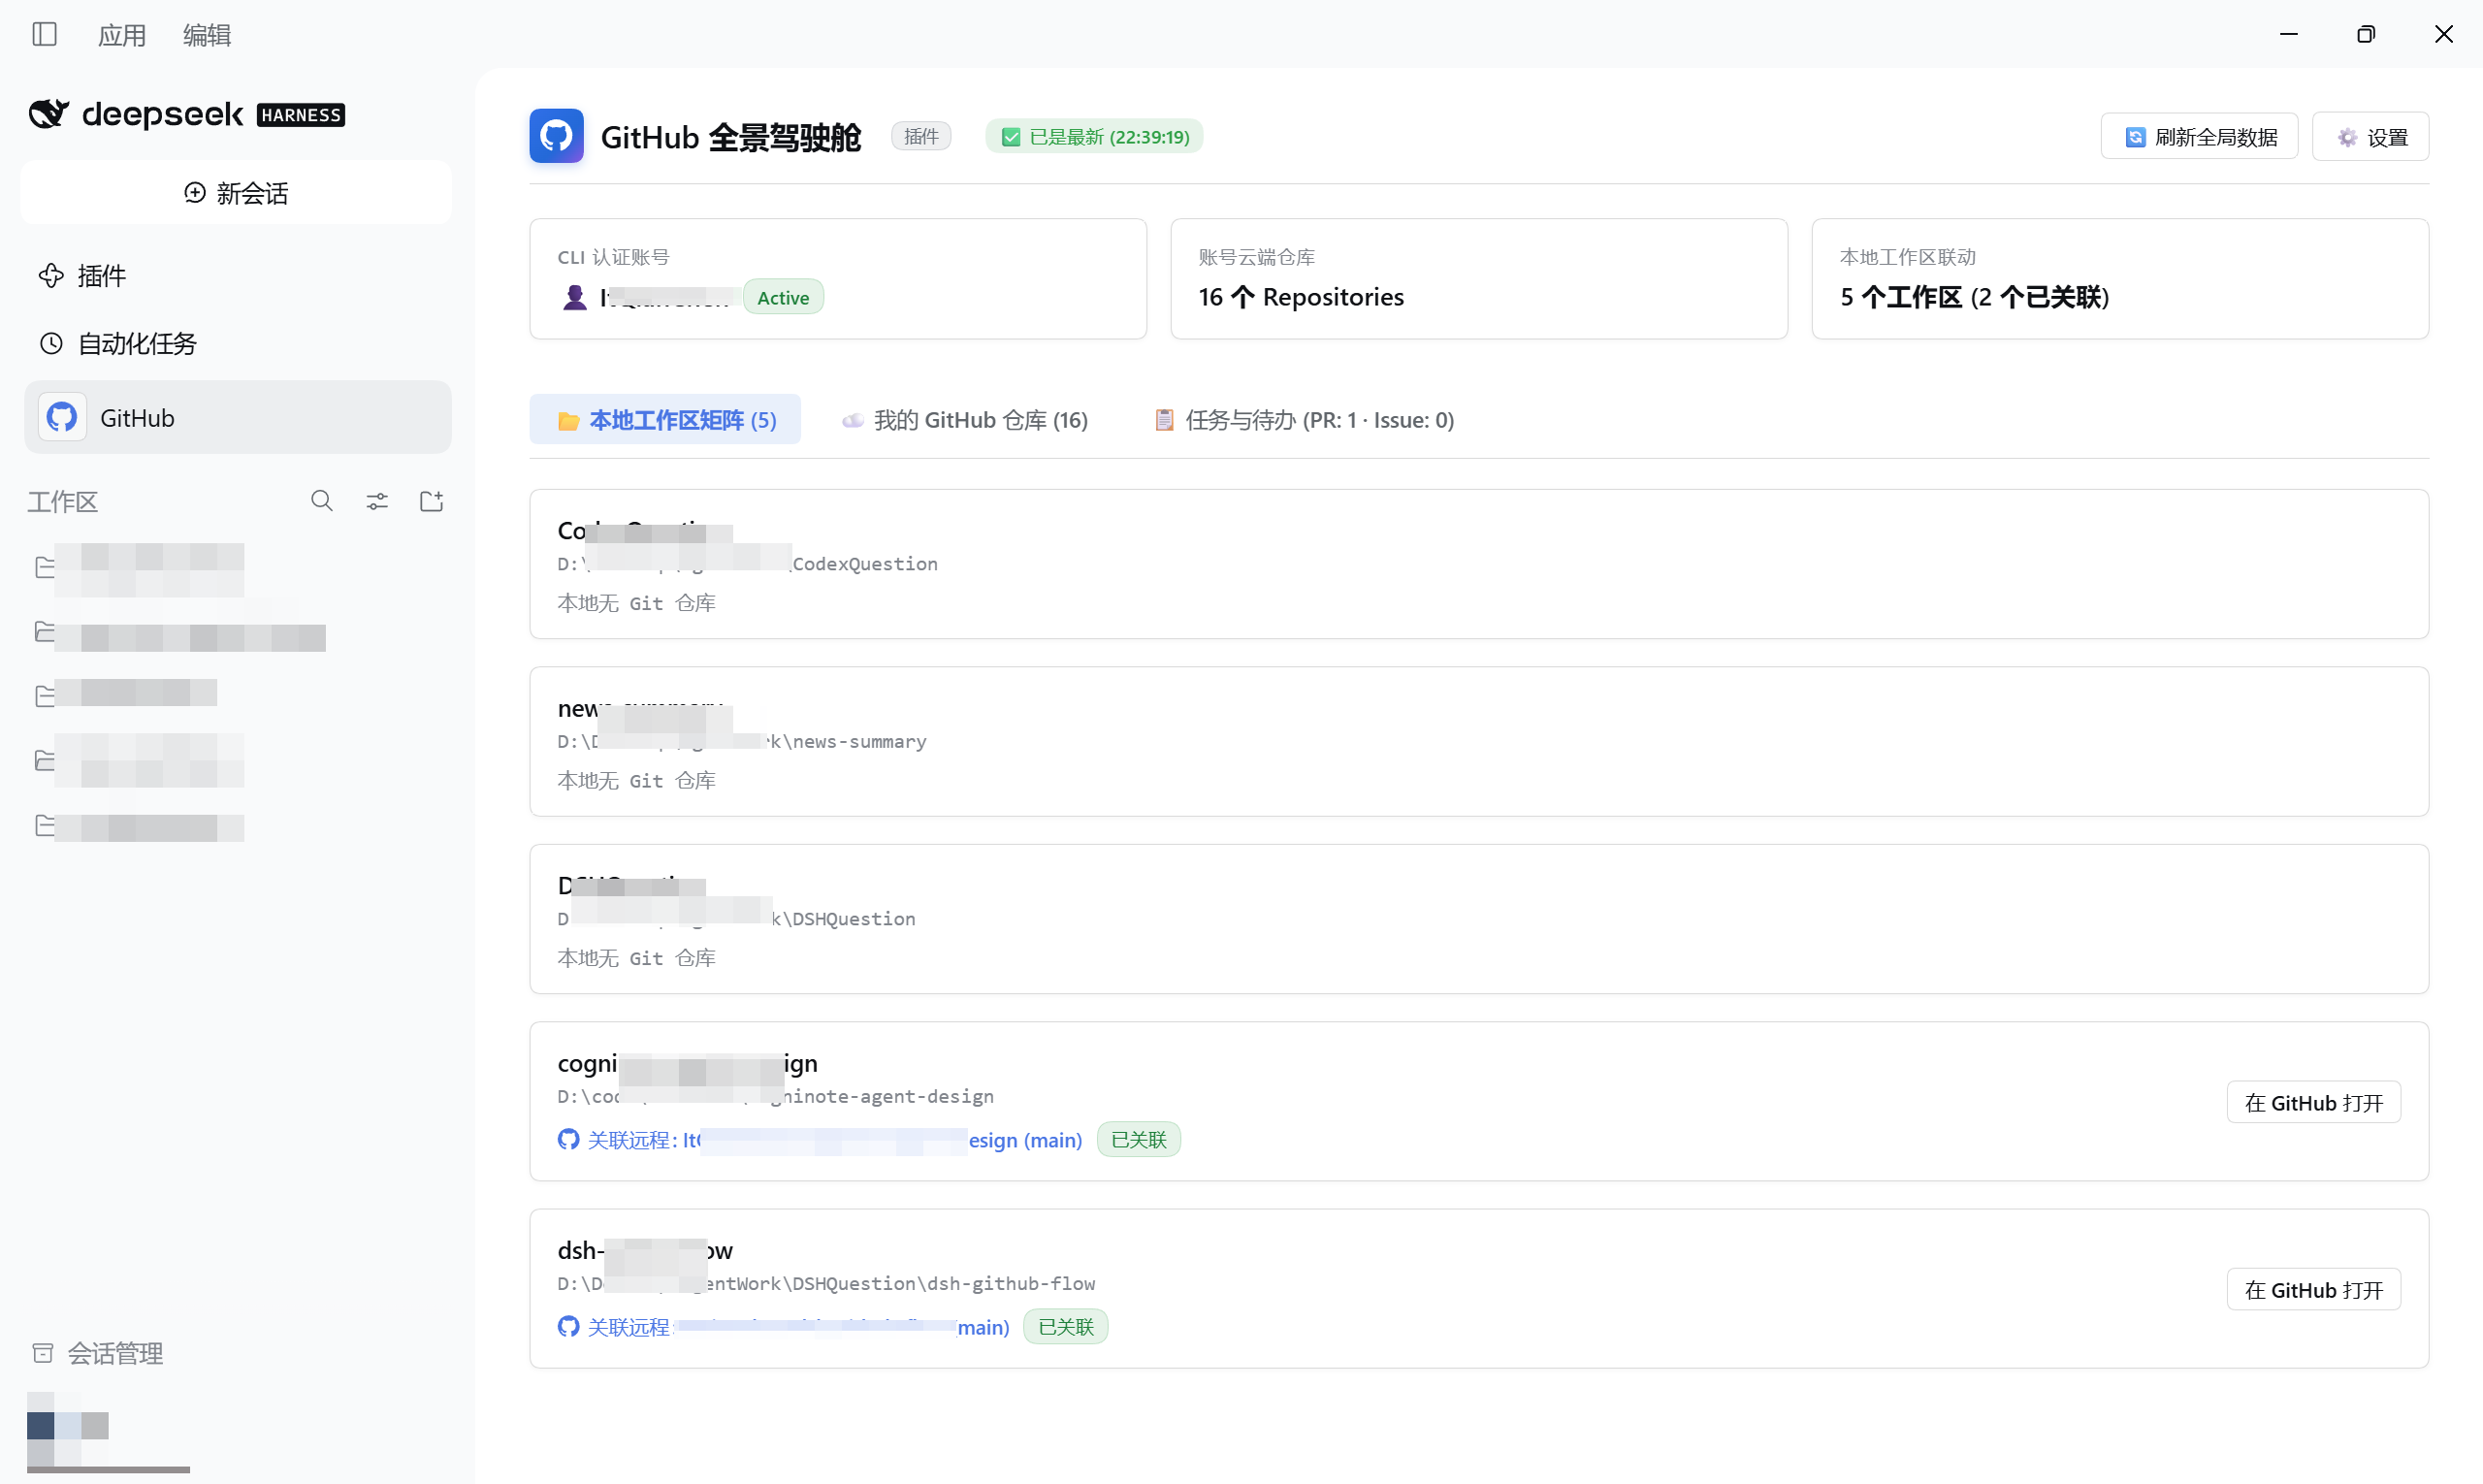Refresh data with 刷新全局数据 button
Screen dimensions: 2483x1484
click(x=2199, y=136)
